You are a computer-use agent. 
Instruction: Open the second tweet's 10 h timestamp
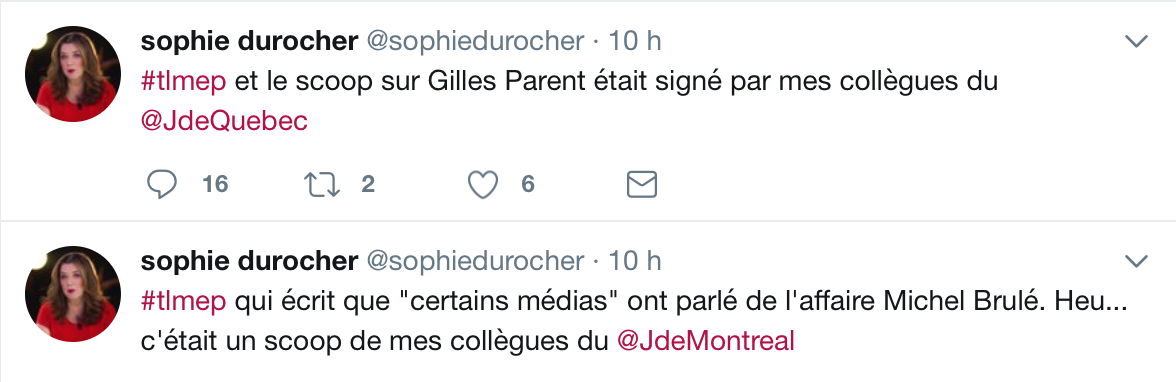pos(634,260)
